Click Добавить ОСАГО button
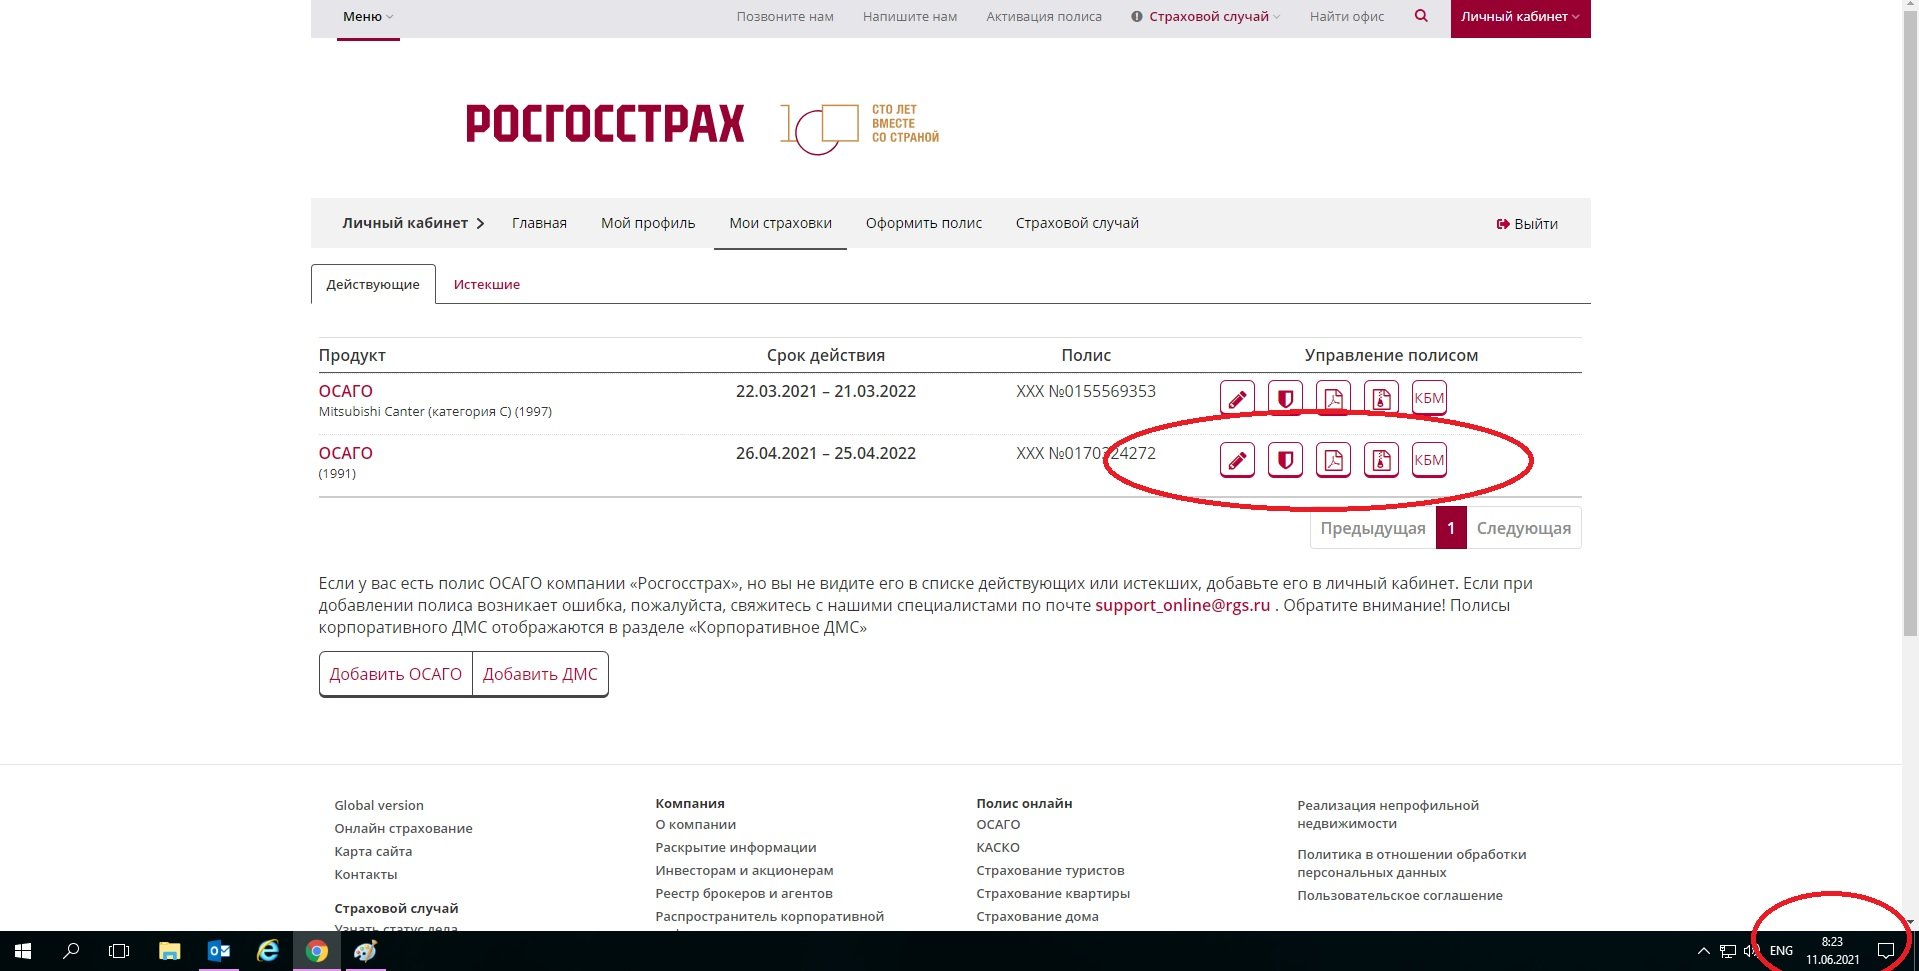This screenshot has height=971, width=1919. point(396,674)
